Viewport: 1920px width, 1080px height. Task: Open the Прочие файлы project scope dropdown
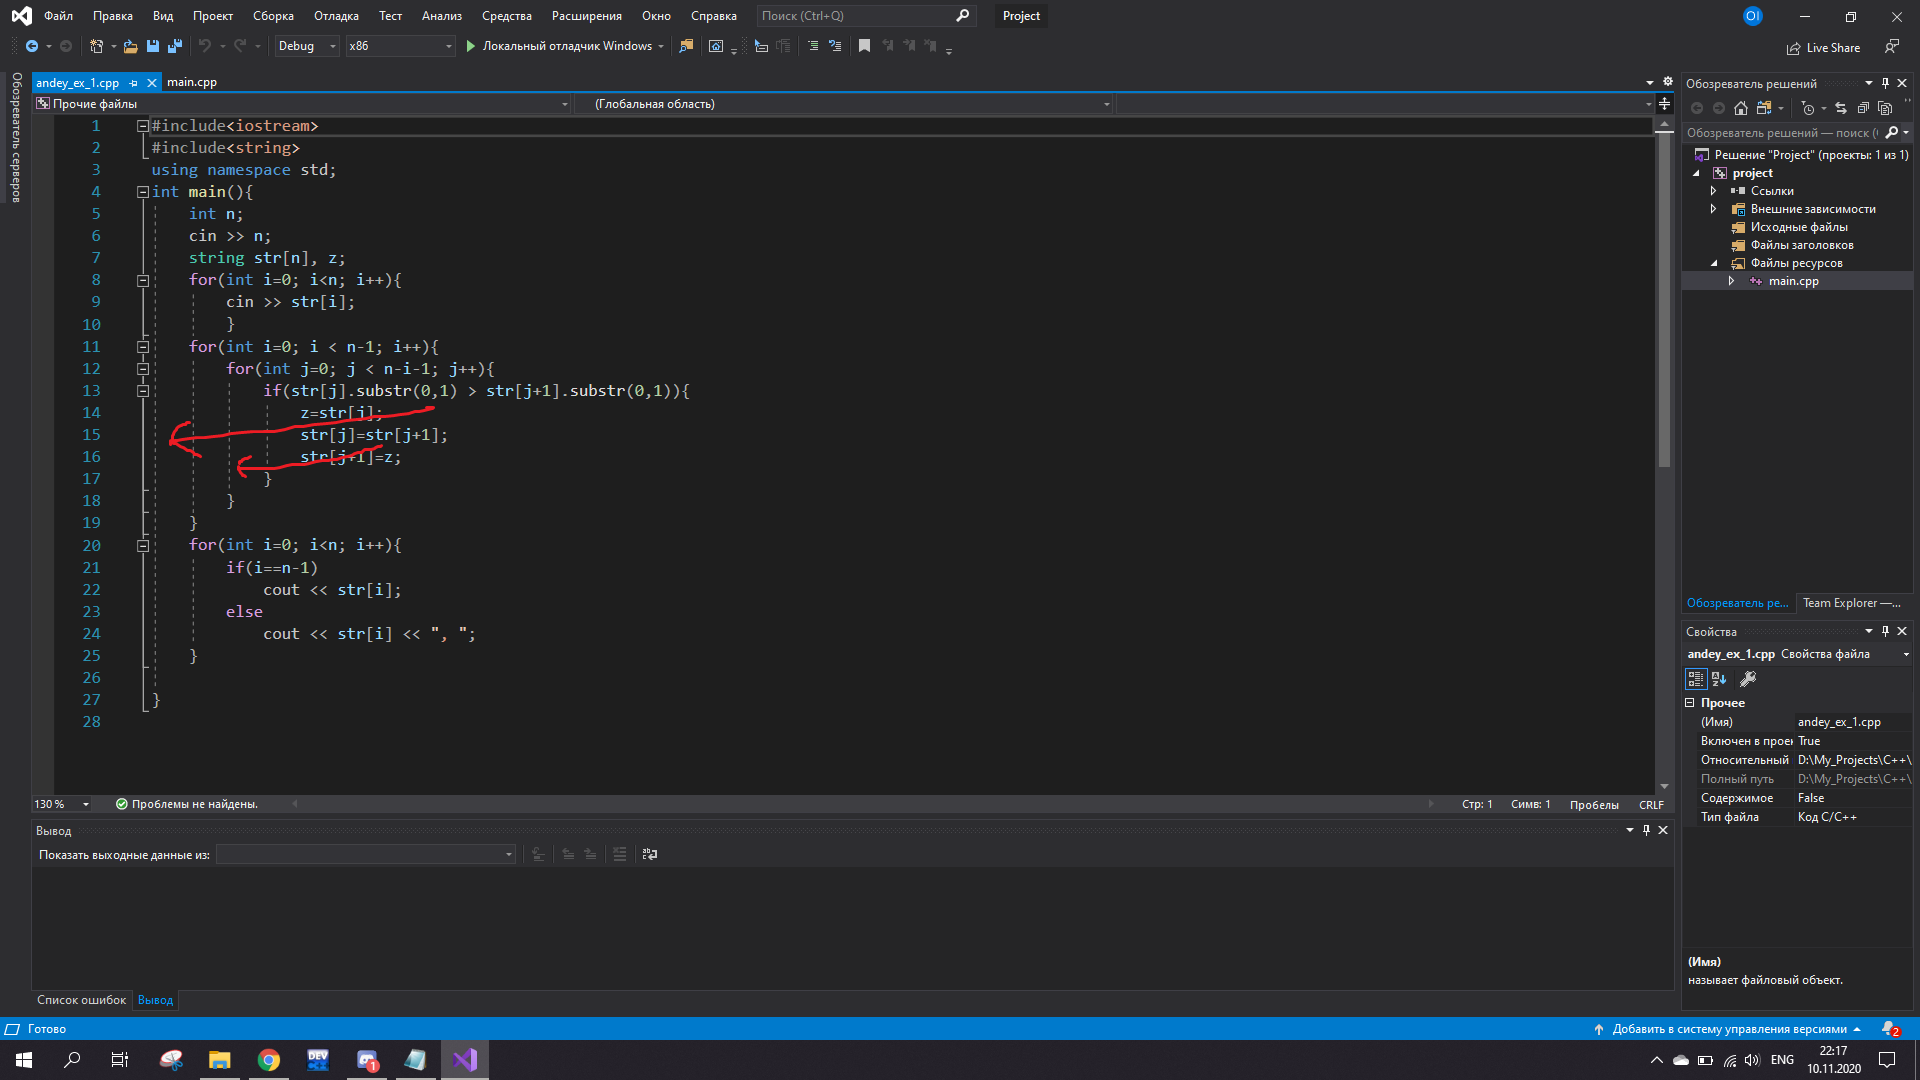tap(302, 104)
